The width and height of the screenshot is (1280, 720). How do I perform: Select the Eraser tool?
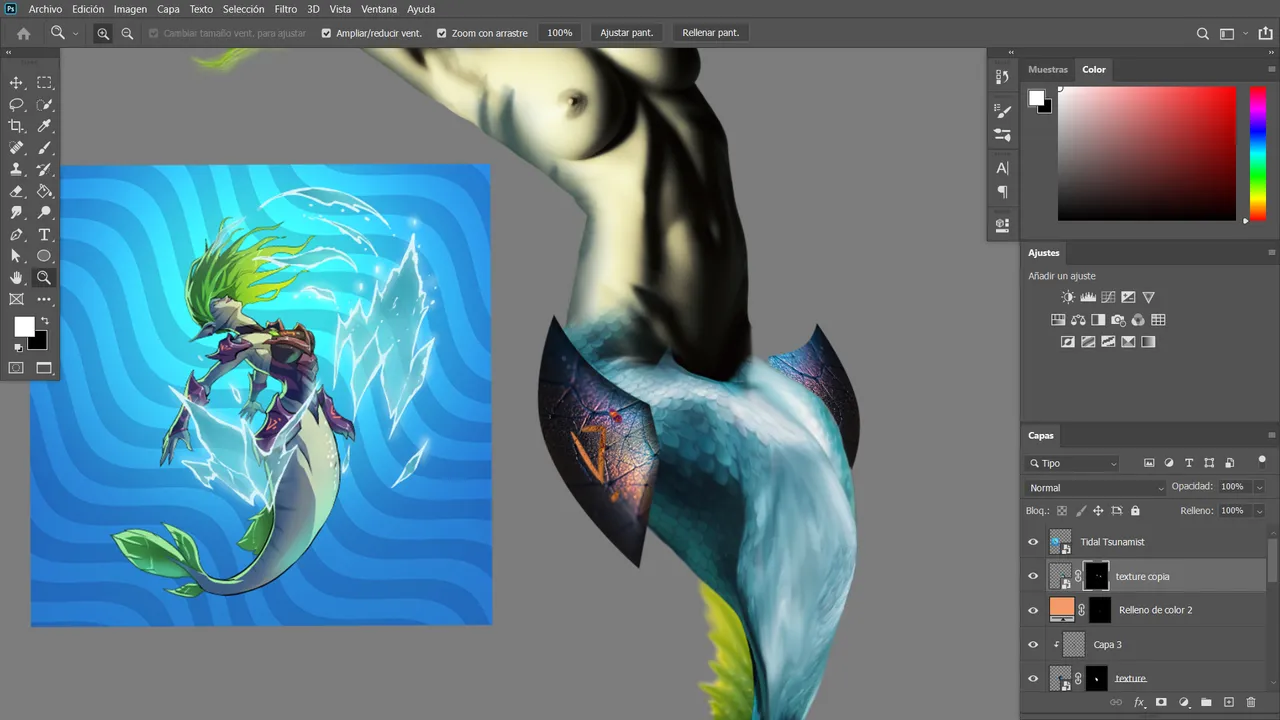[x=16, y=191]
